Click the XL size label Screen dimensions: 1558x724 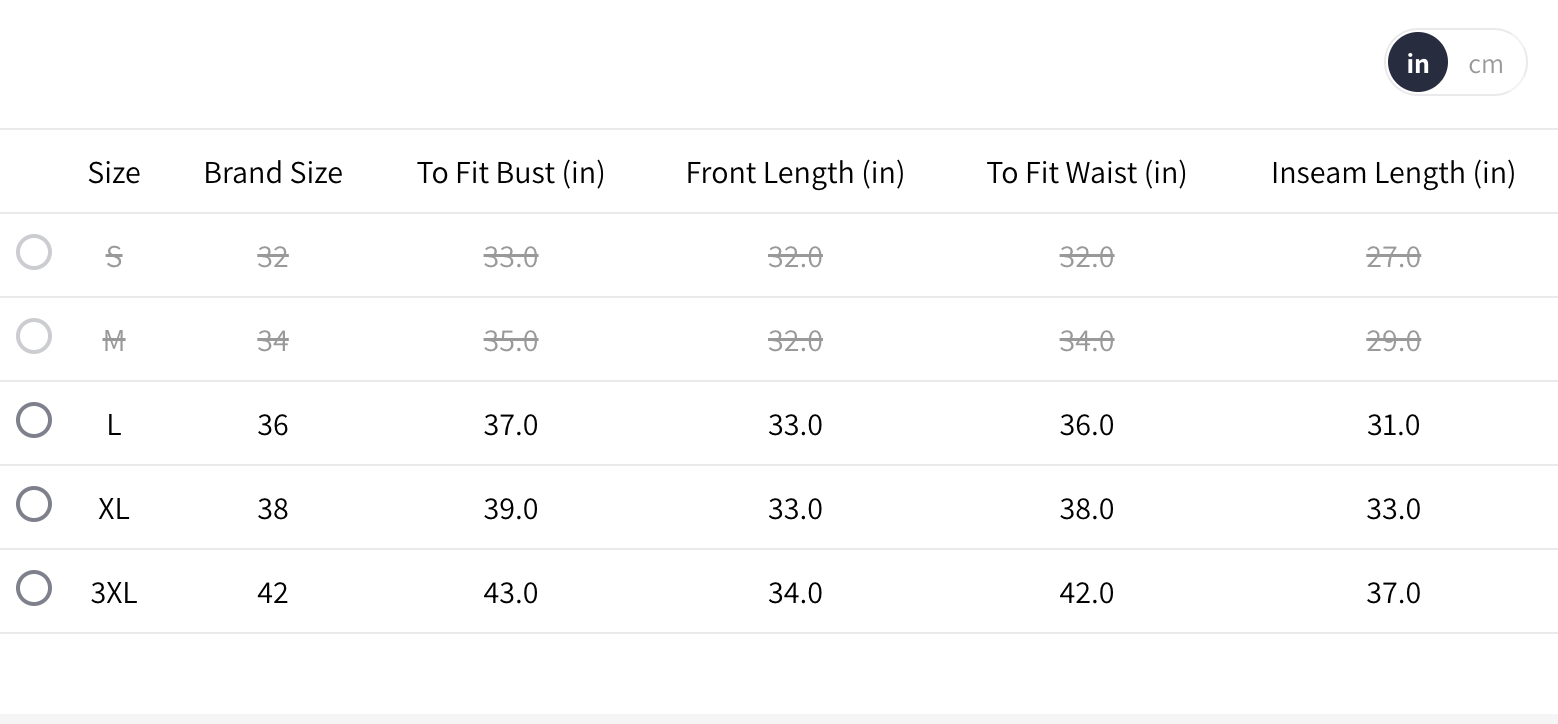click(x=114, y=509)
